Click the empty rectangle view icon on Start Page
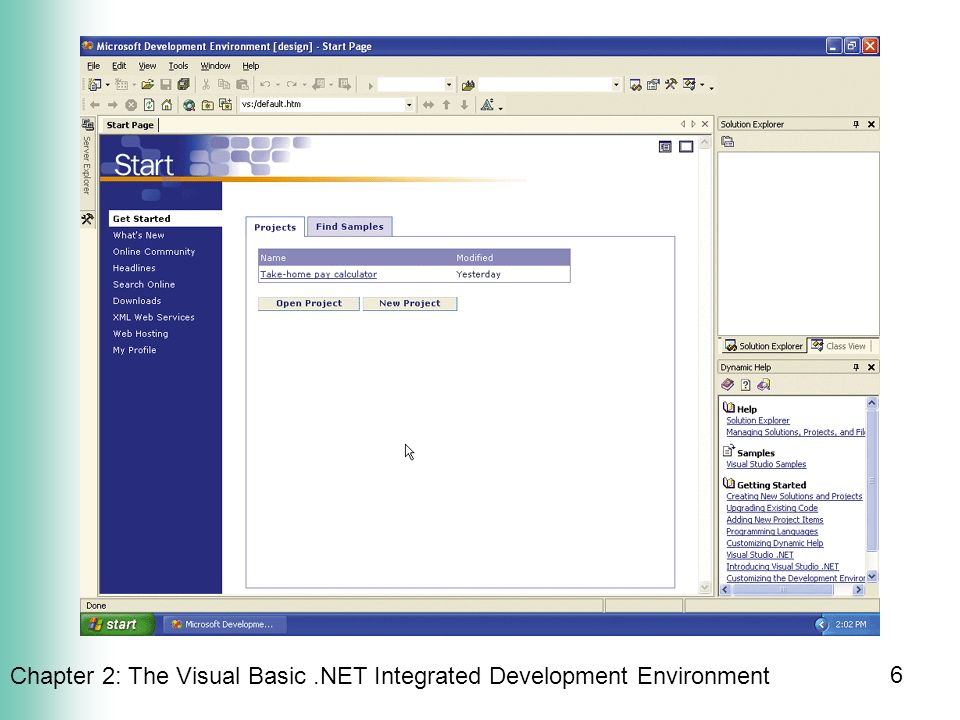Viewport: 960px width, 720px height. click(x=686, y=147)
